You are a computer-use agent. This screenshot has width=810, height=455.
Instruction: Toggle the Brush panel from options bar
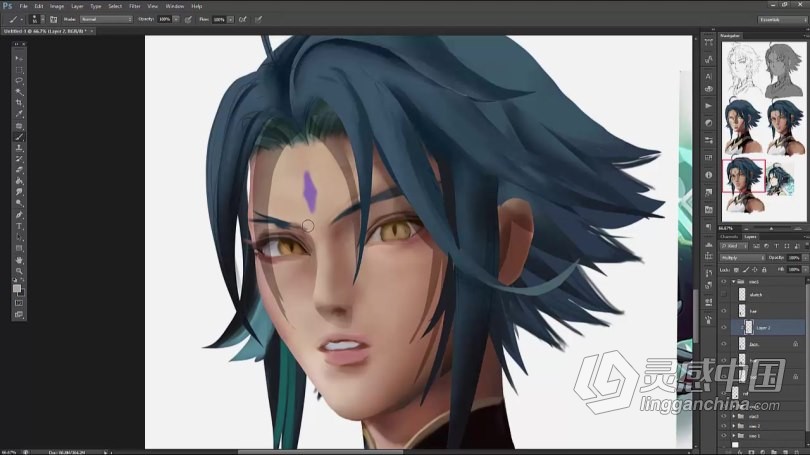point(53,19)
